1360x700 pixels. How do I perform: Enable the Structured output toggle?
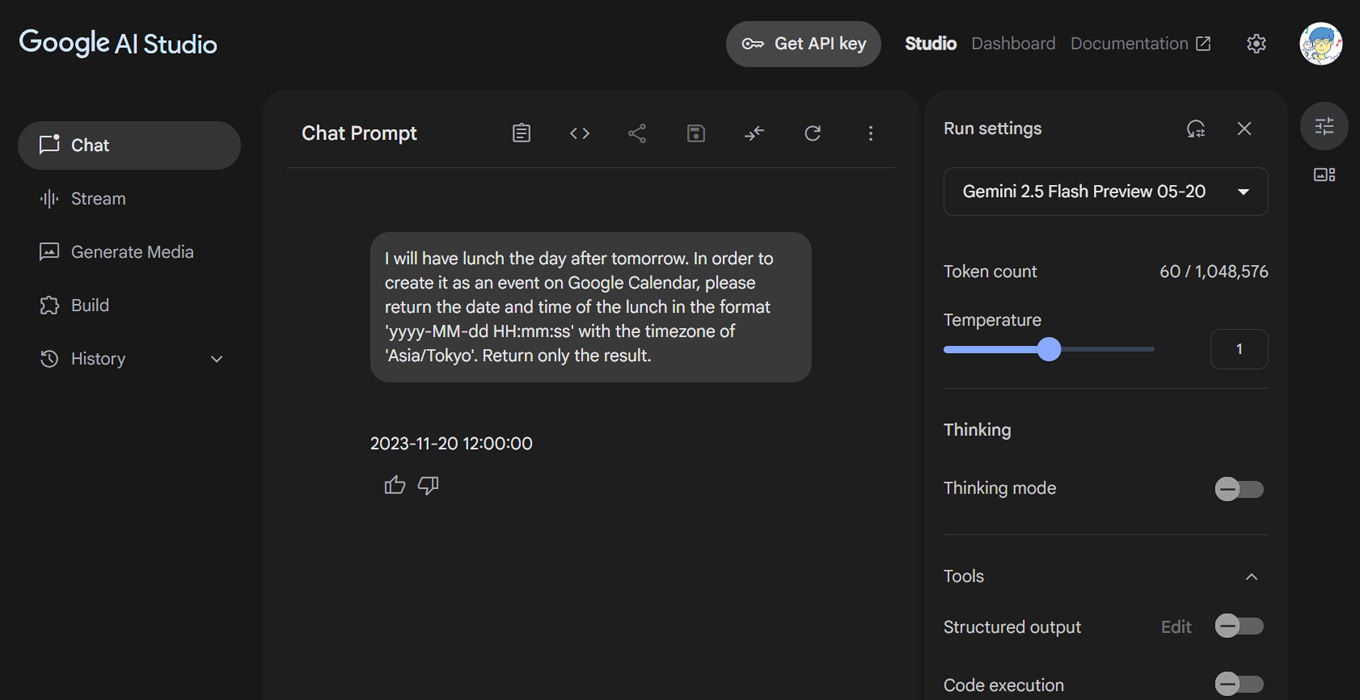1239,626
